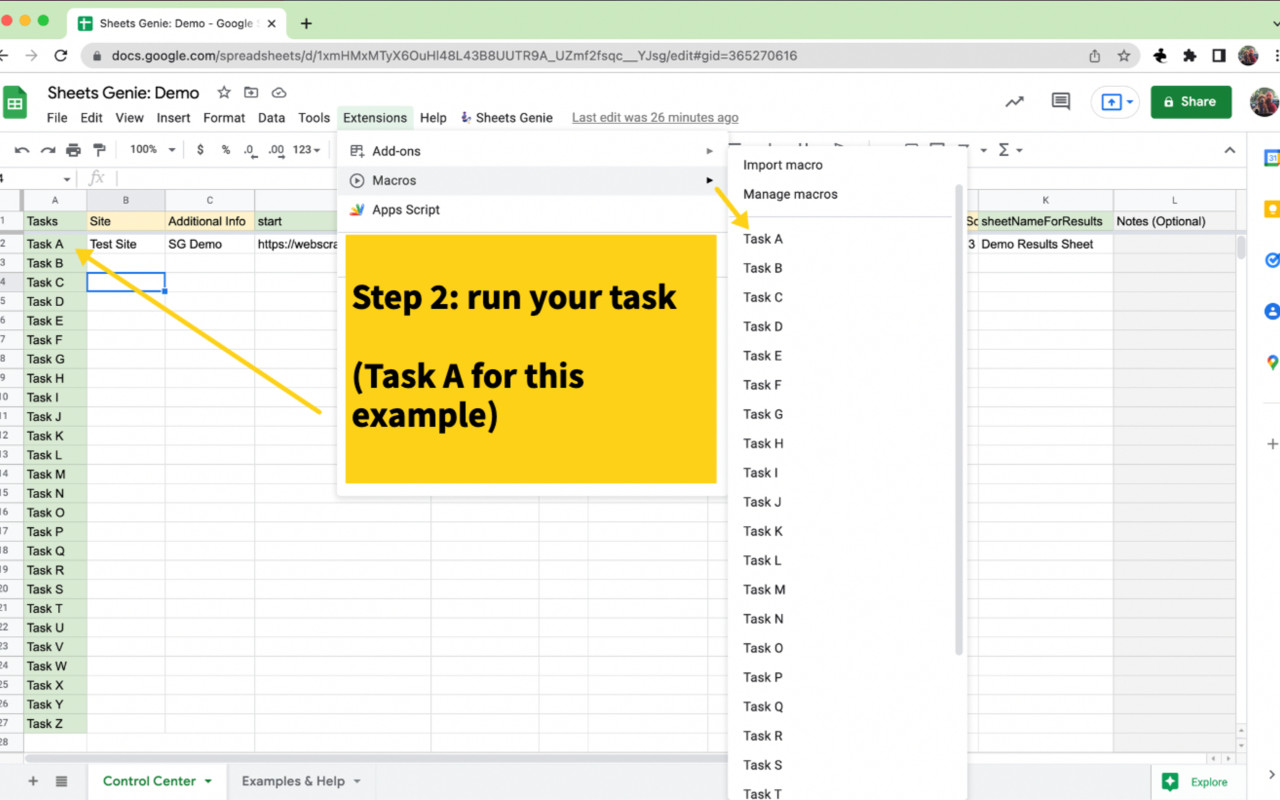The height and width of the screenshot is (800, 1280).
Task: Select Apps Script in Extensions menu
Action: 532,210
